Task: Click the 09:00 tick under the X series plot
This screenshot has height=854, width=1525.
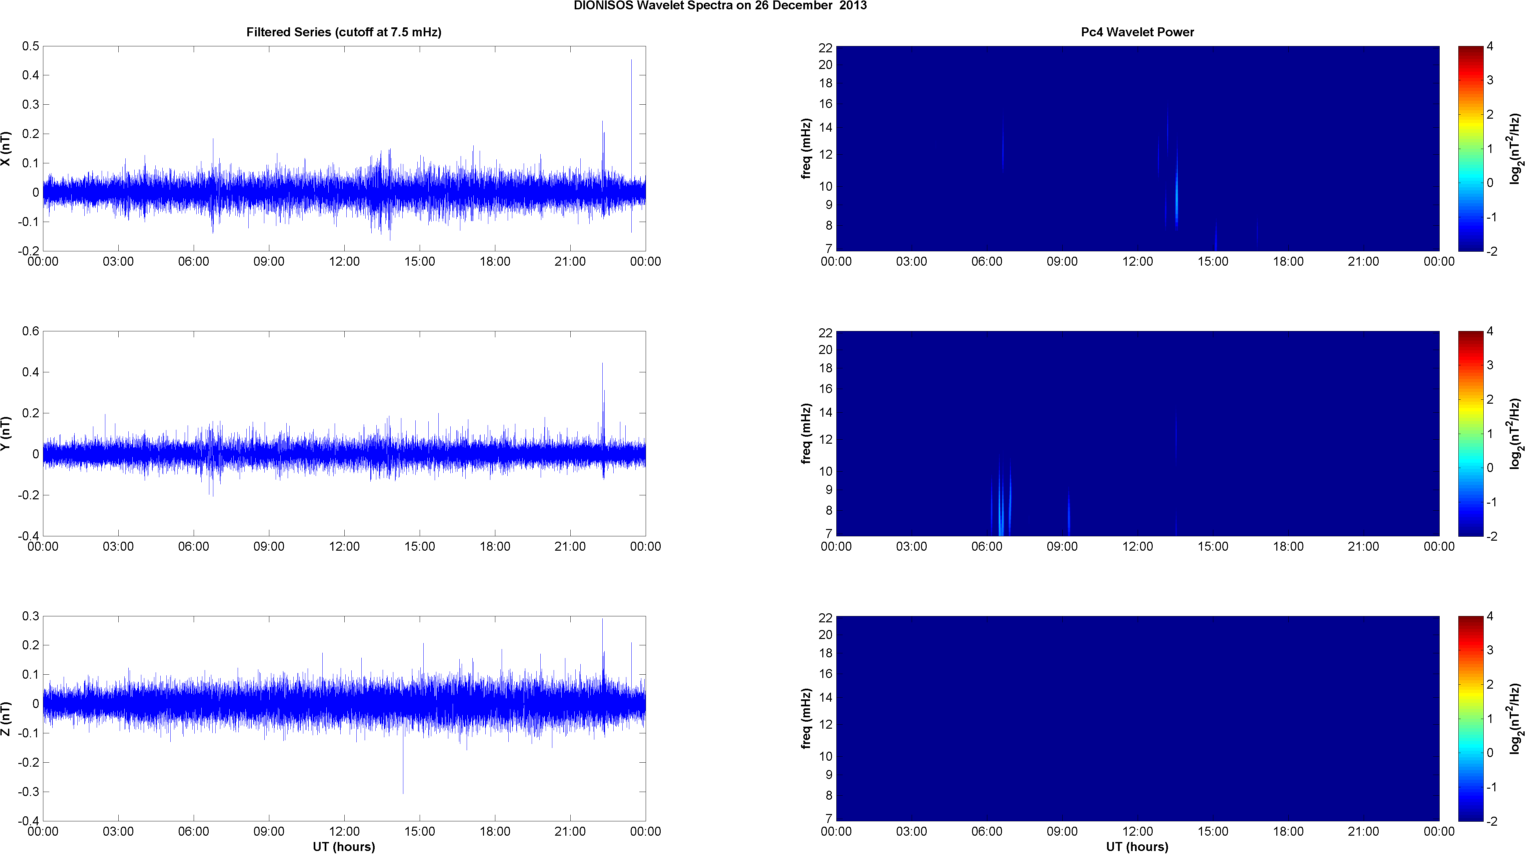Action: click(x=268, y=262)
